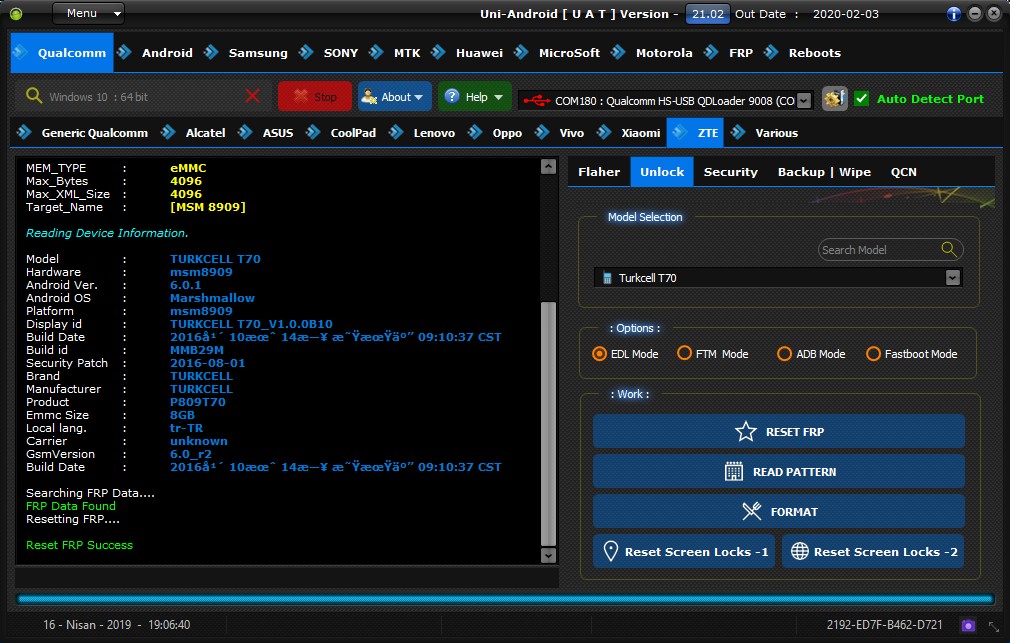Click the Search Model input field

(891, 249)
